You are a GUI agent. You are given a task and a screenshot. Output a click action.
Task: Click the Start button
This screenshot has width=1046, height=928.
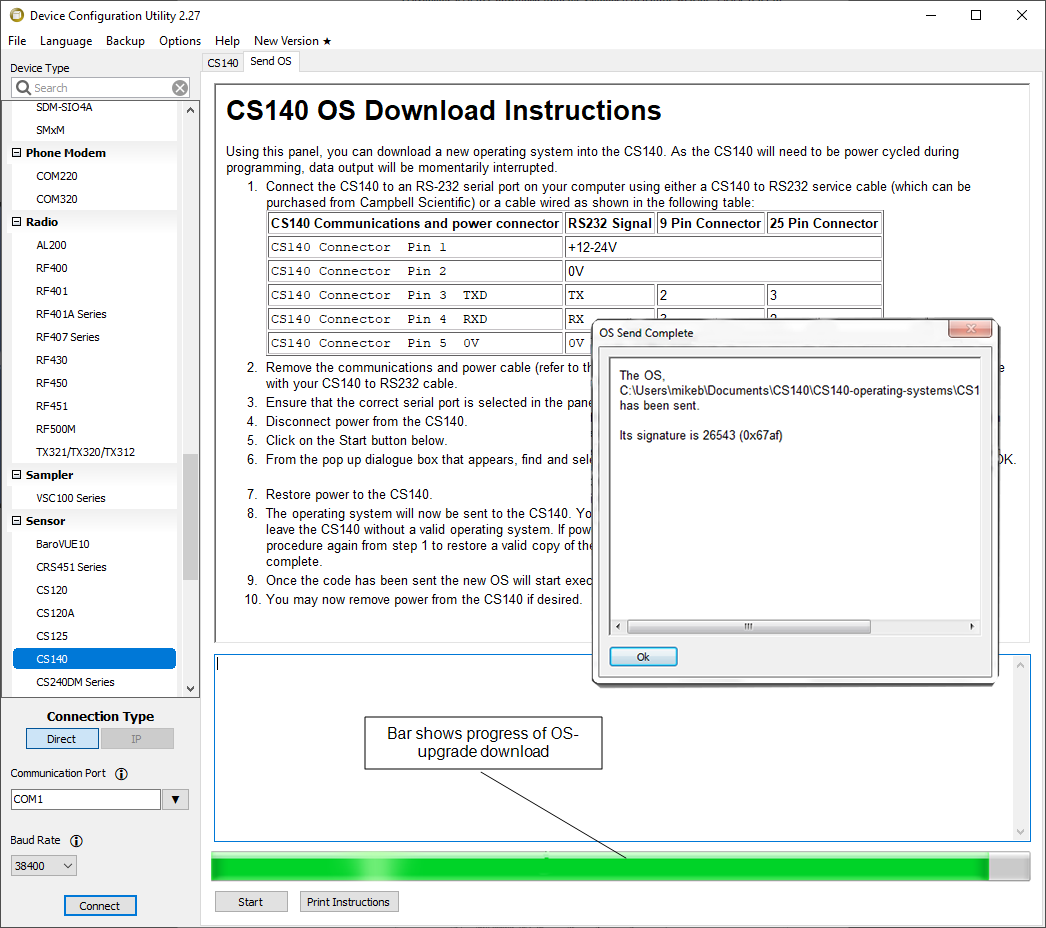pos(251,902)
